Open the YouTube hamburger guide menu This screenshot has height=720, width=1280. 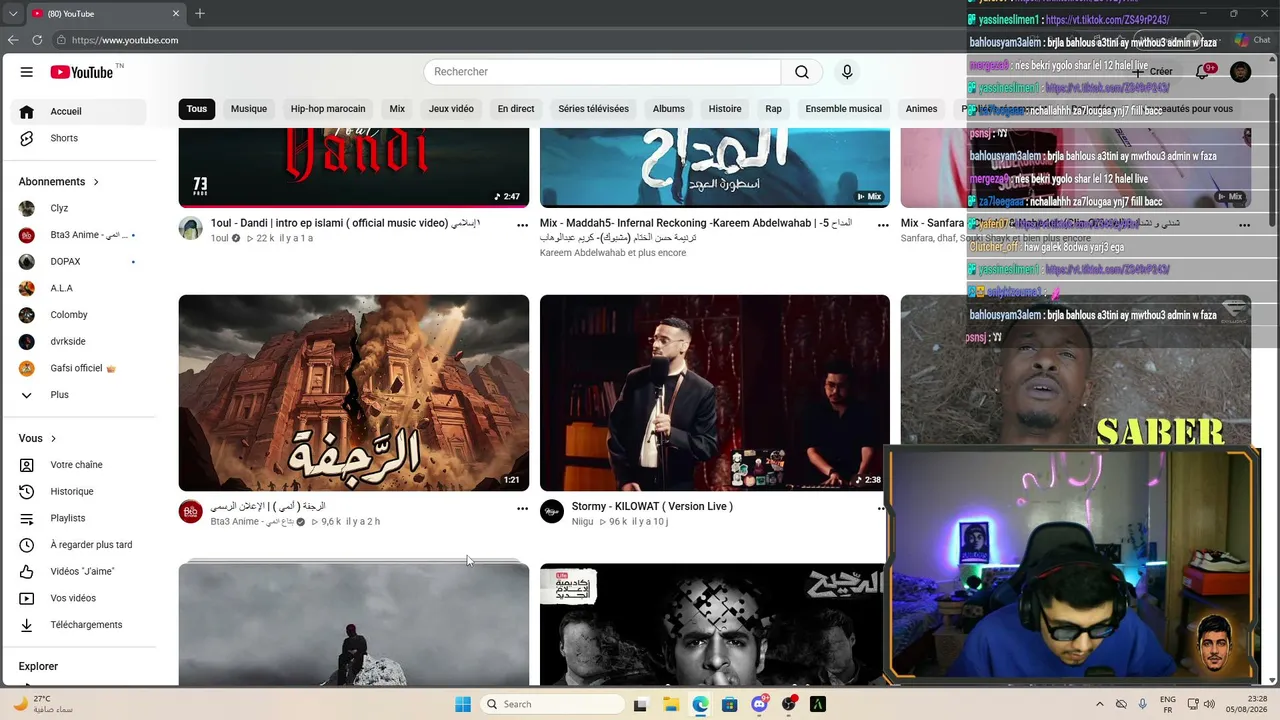(27, 72)
